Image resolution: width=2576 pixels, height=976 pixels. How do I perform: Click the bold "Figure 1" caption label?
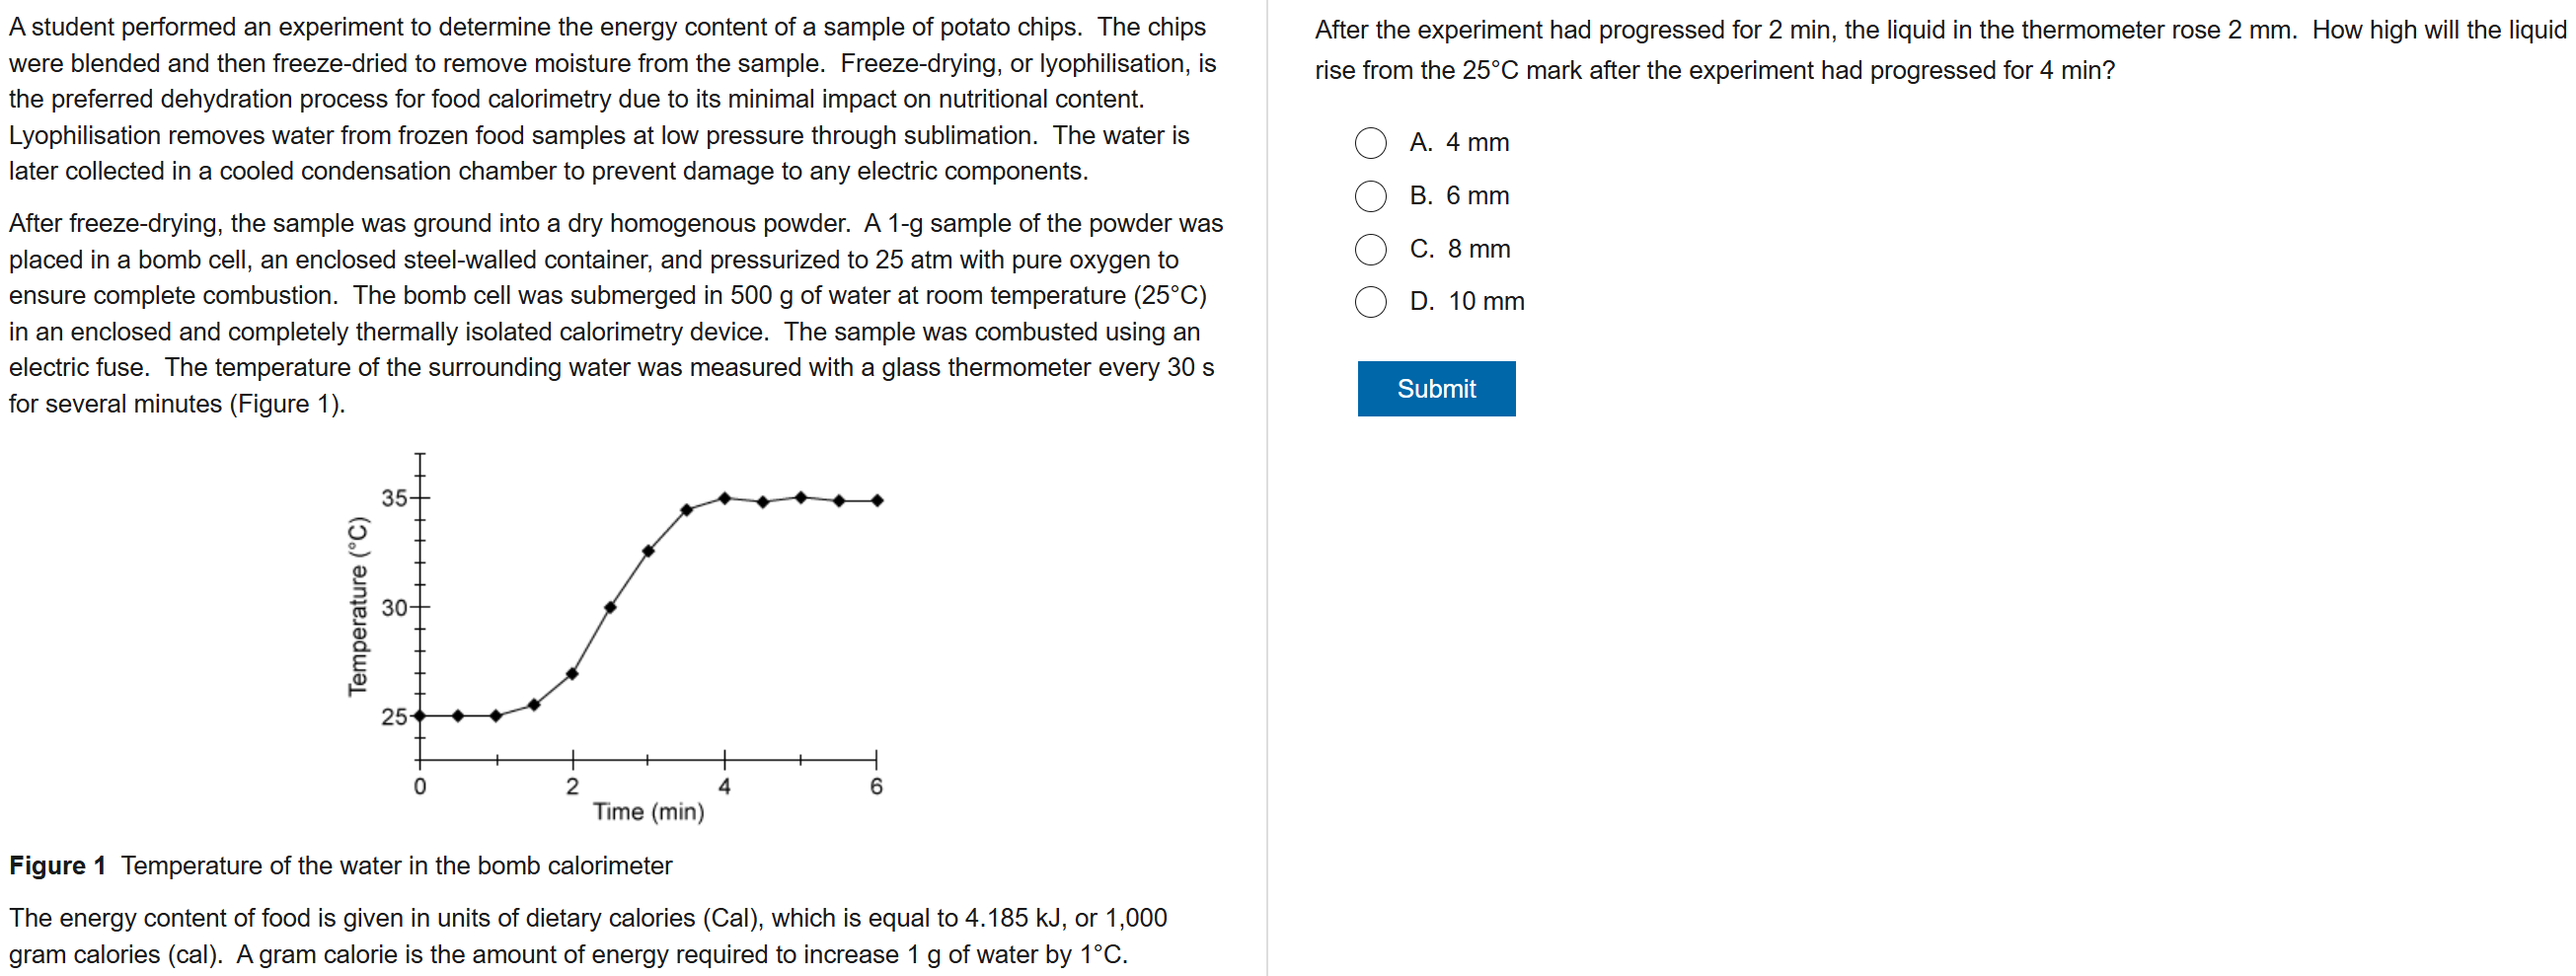coord(57,866)
